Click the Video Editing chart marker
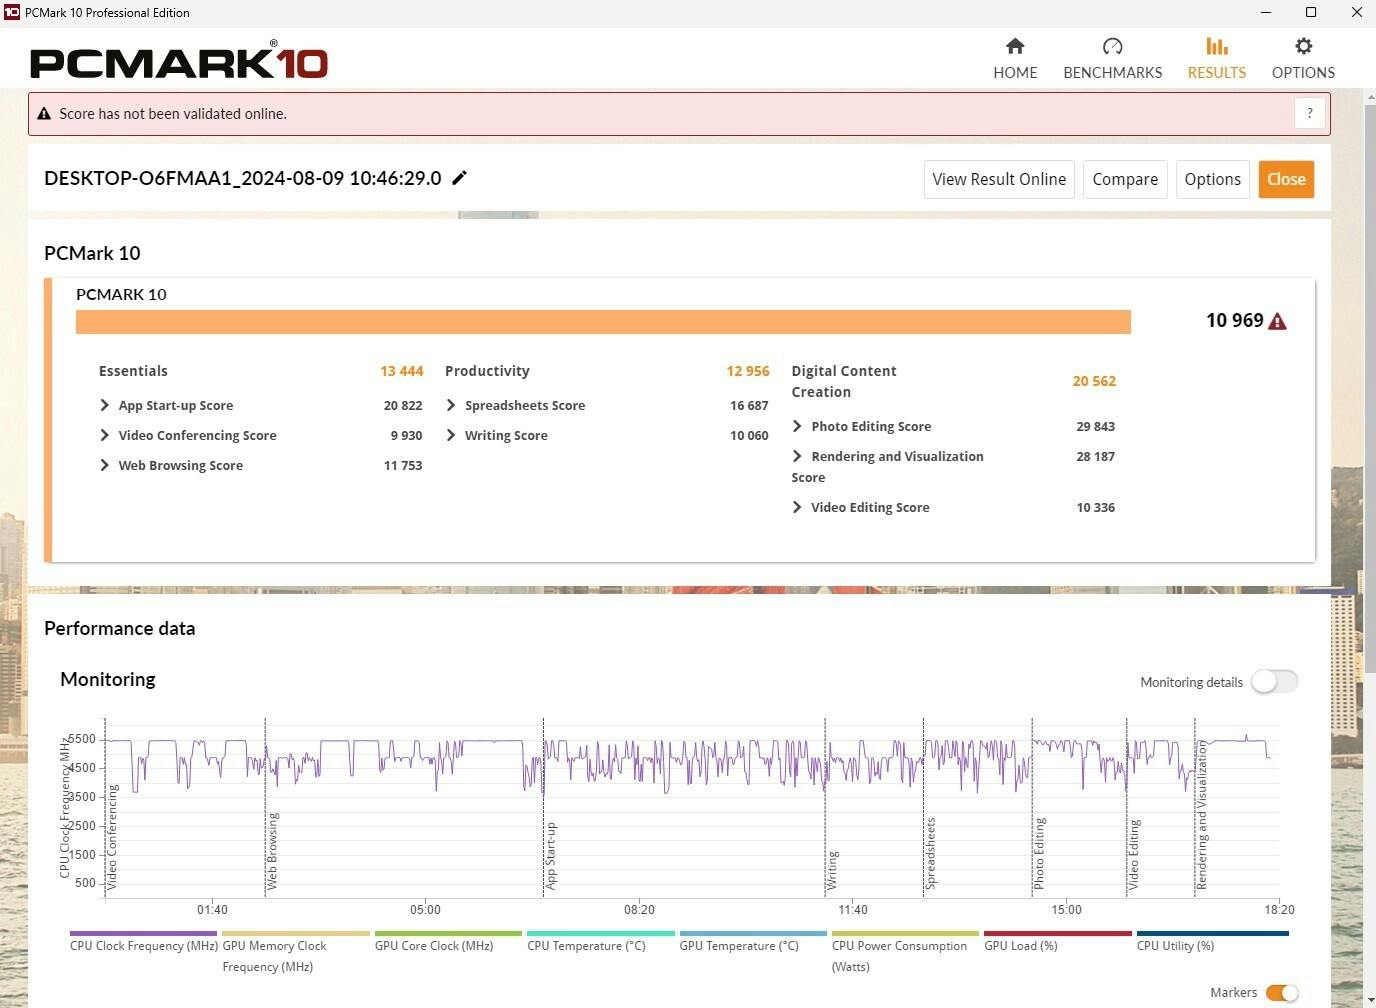1376x1008 pixels. (x=1133, y=854)
